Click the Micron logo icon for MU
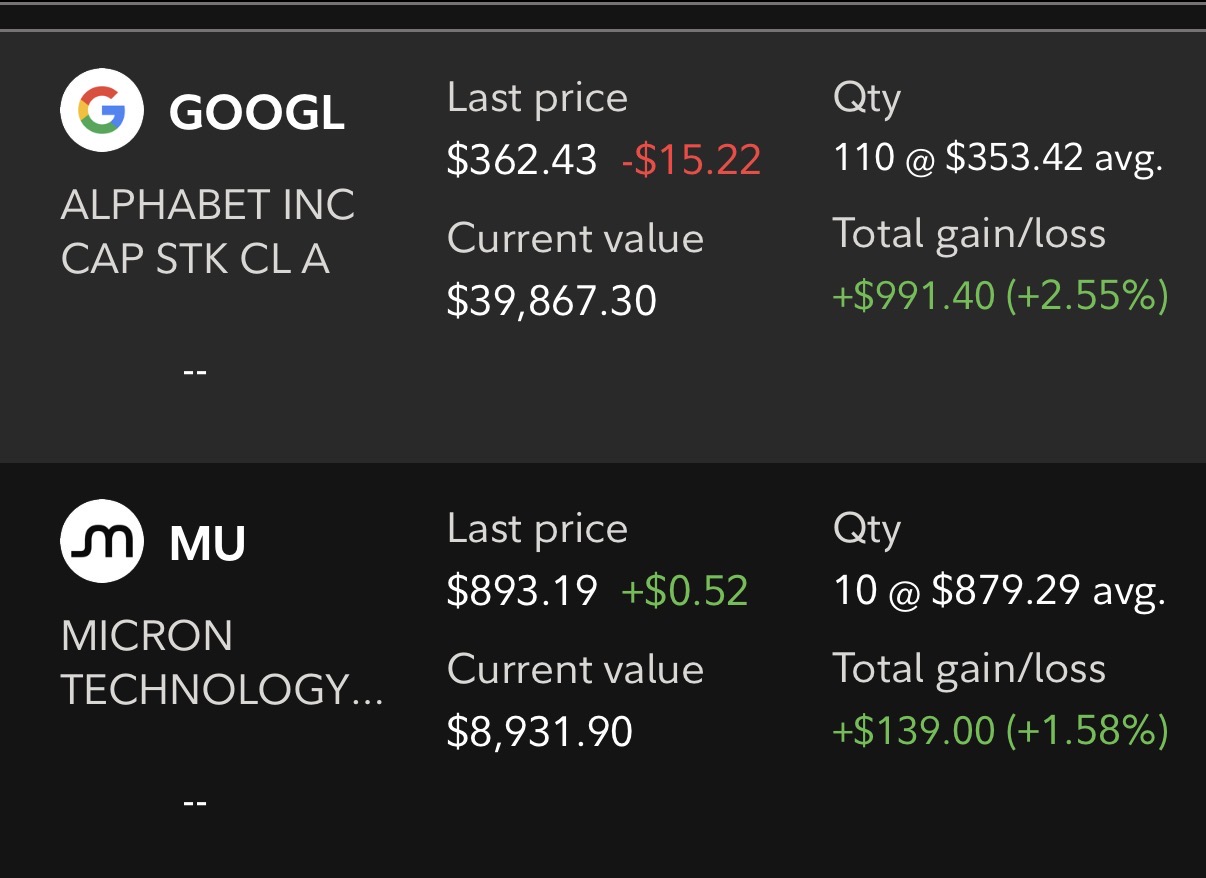Image resolution: width=1206 pixels, height=878 pixels. [x=102, y=541]
